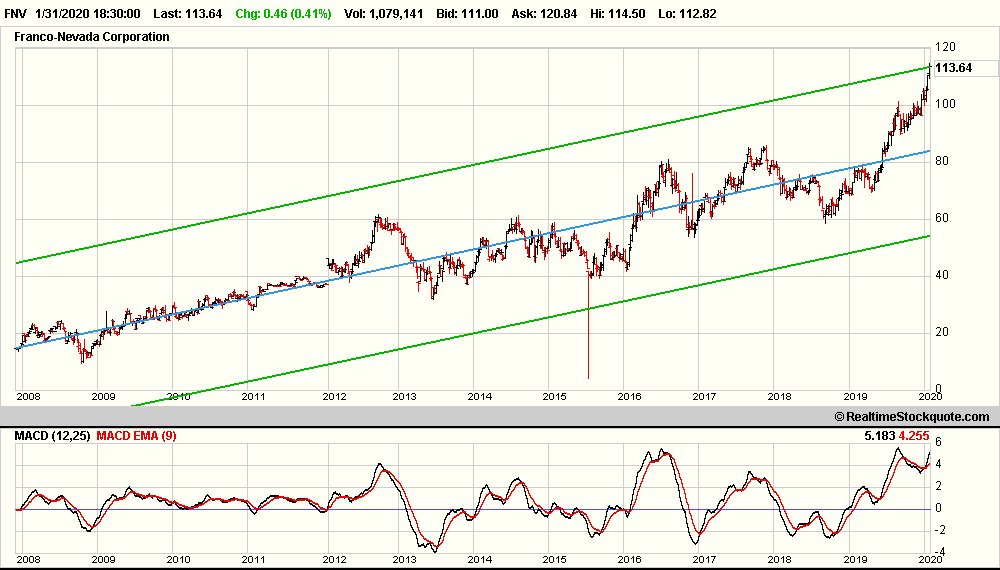The image size is (1000, 570).
Task: Click the 2014 label under the MACD panel
Action: pyautogui.click(x=480, y=560)
